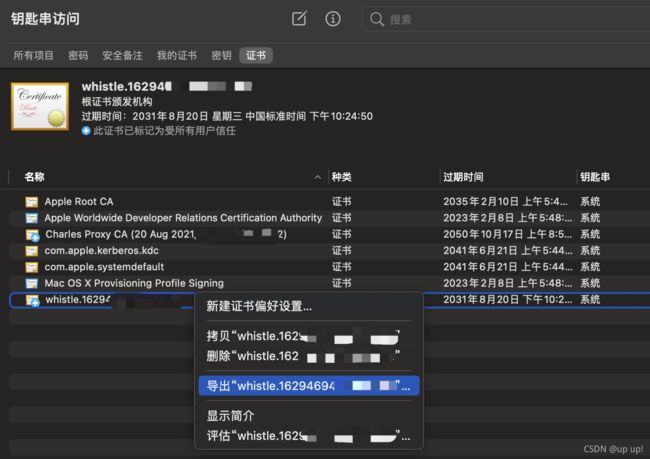The height and width of the screenshot is (459, 650).
Task: Choose 新建证书偏好设置 from context menu
Action: (x=309, y=306)
